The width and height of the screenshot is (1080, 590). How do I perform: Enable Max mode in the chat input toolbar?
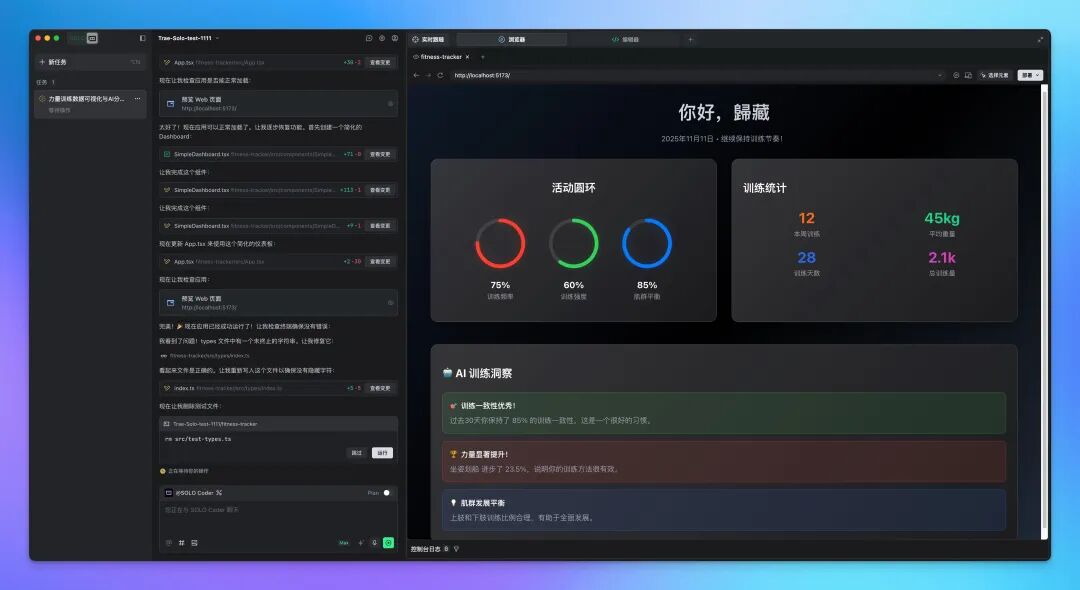point(344,542)
